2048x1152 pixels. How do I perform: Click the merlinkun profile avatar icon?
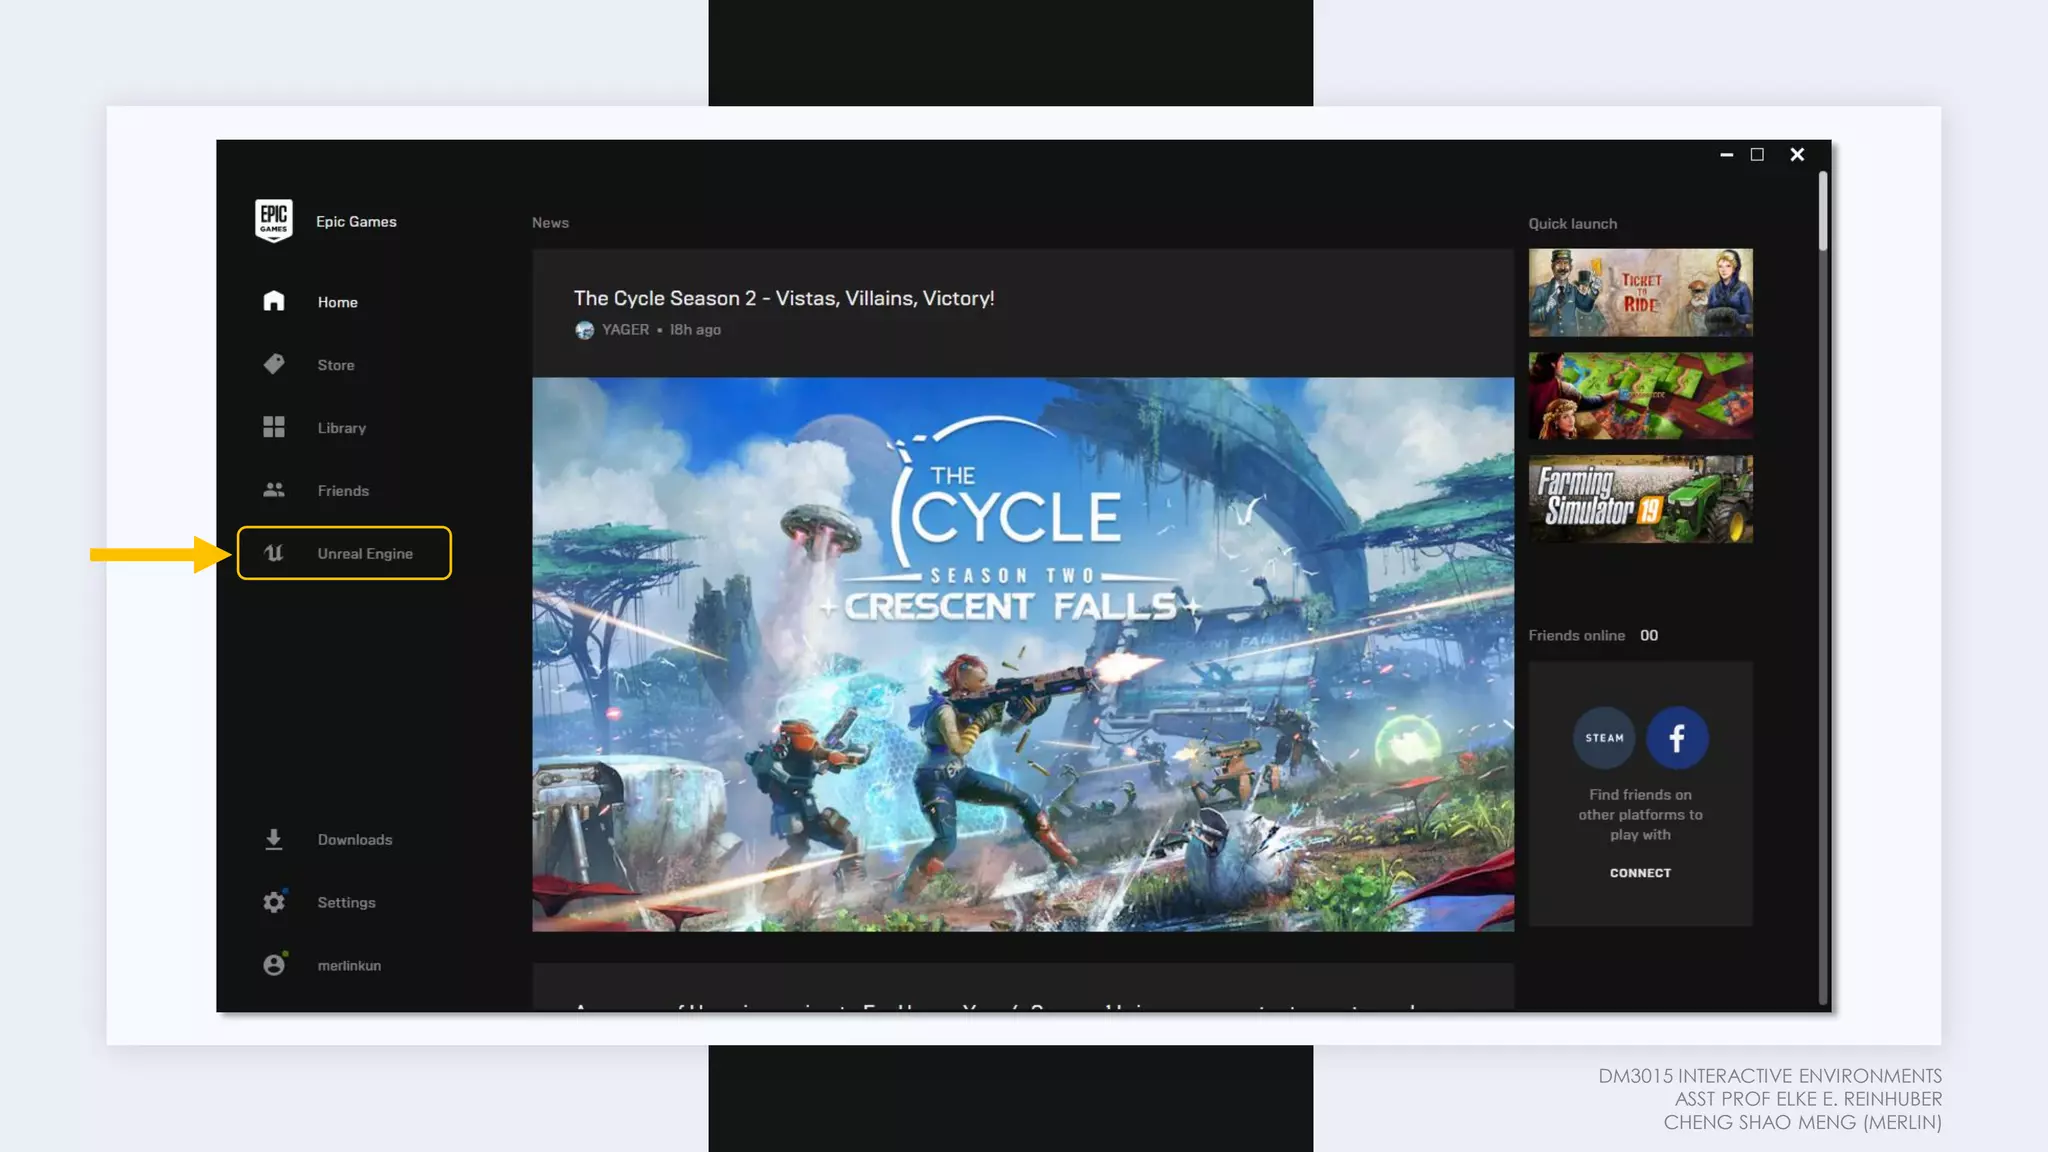click(274, 964)
